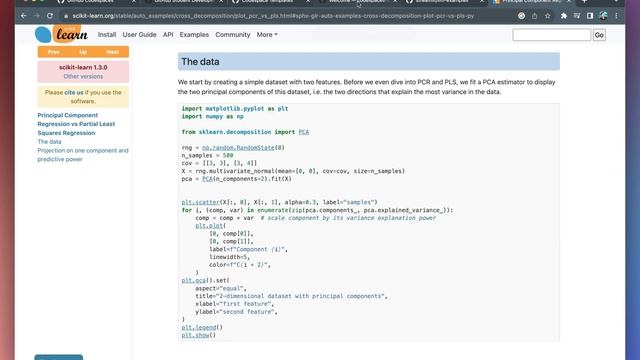Open Principal Component Regression sidebar link
The image size is (640, 360).
click(76, 124)
